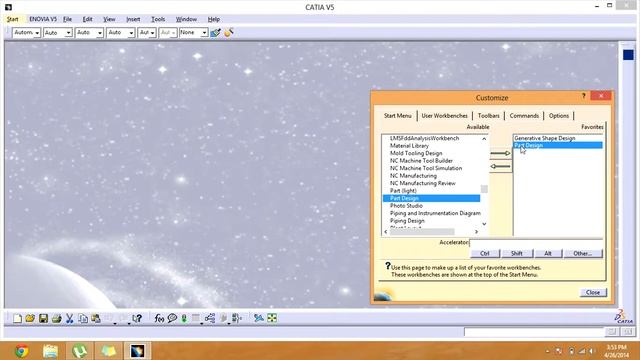Open Google Chrome from the taskbar
The height and width of the screenshot is (360, 640).
coord(22,351)
